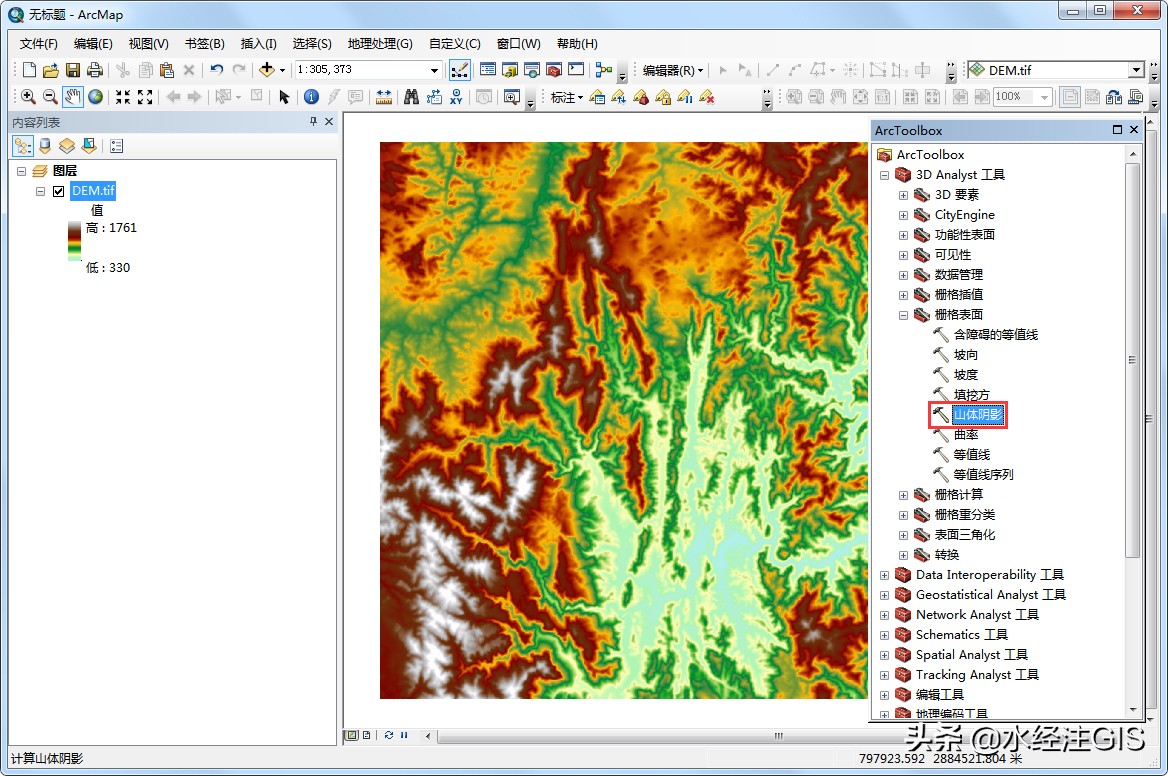This screenshot has width=1168, height=776.
Task: Open the 书签(B) menu
Action: (204, 44)
